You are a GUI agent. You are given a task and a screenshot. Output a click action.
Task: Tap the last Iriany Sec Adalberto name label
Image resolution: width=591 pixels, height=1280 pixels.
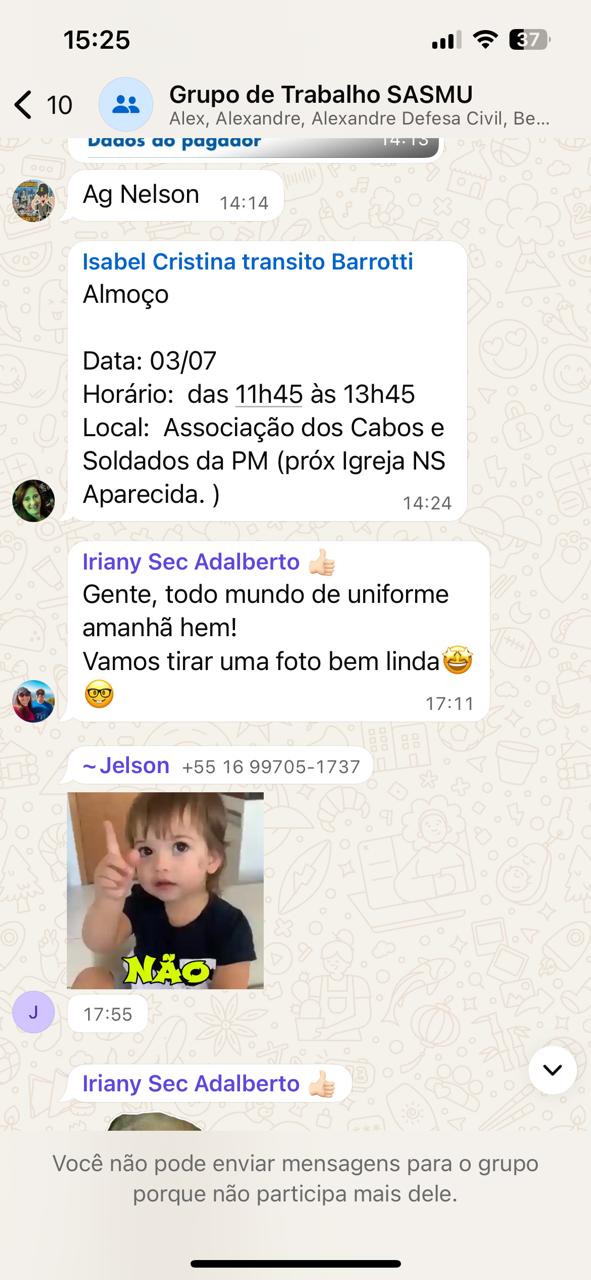tap(191, 1084)
